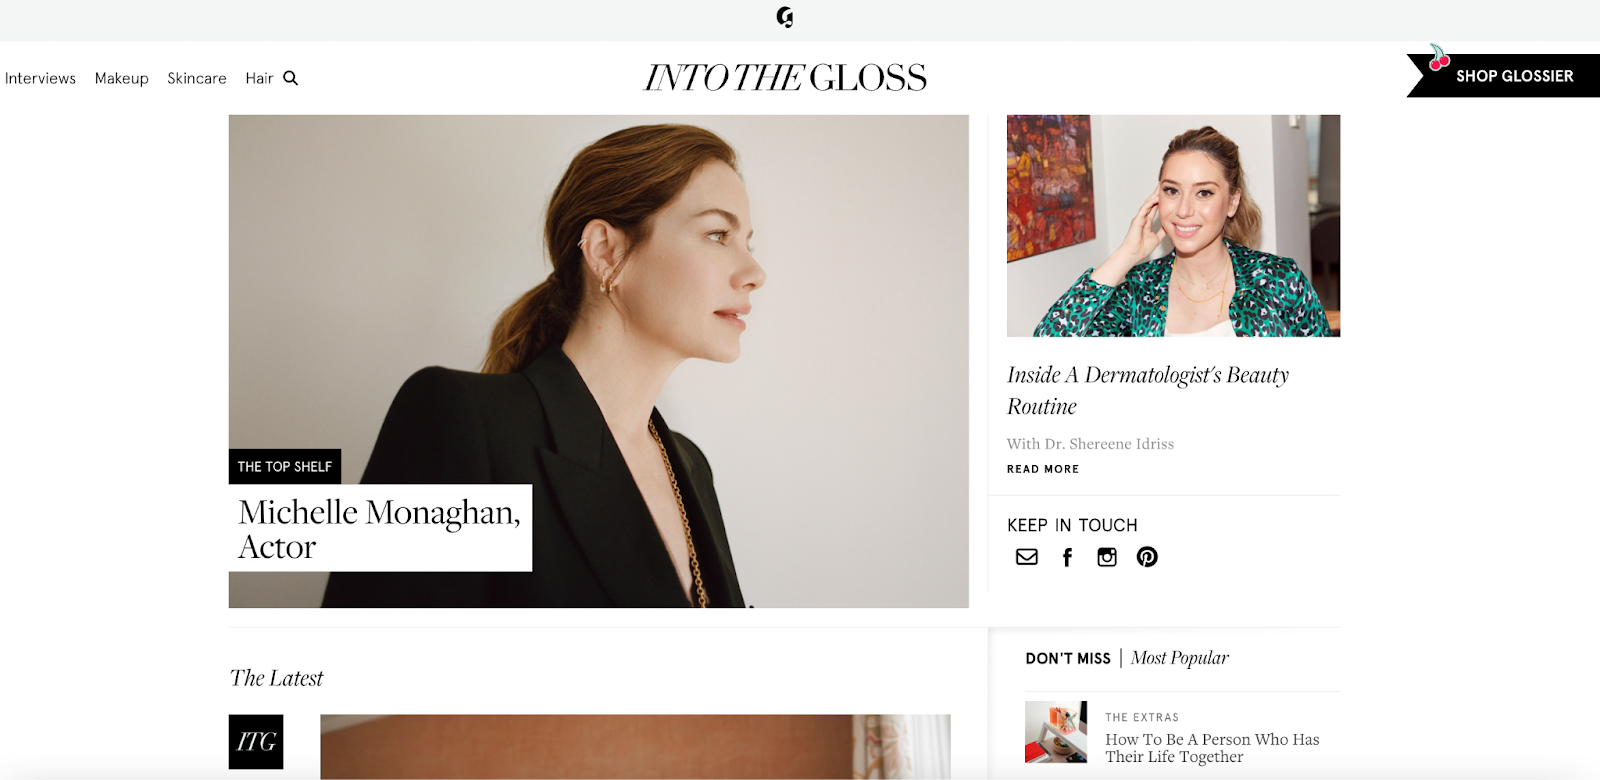Click Read More under dermatologist article
This screenshot has height=780, width=1600.
click(1043, 469)
